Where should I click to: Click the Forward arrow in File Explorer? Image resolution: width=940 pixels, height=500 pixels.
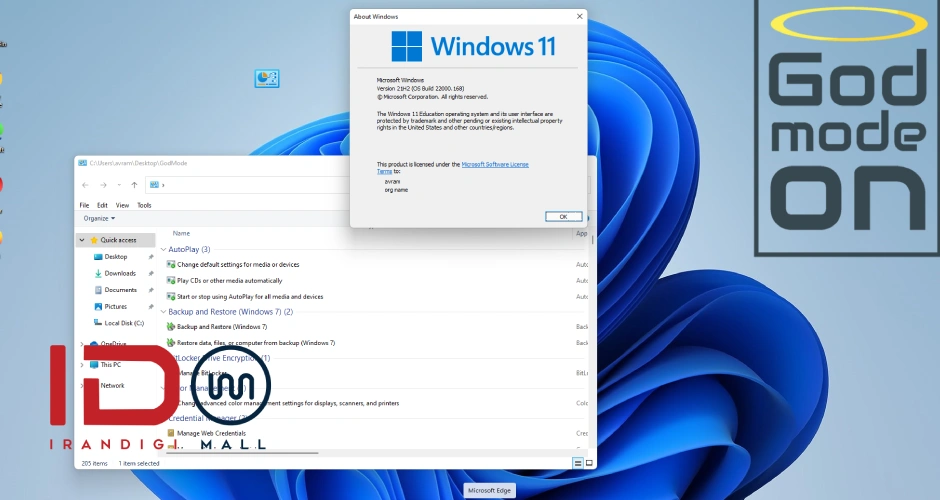click(x=102, y=185)
